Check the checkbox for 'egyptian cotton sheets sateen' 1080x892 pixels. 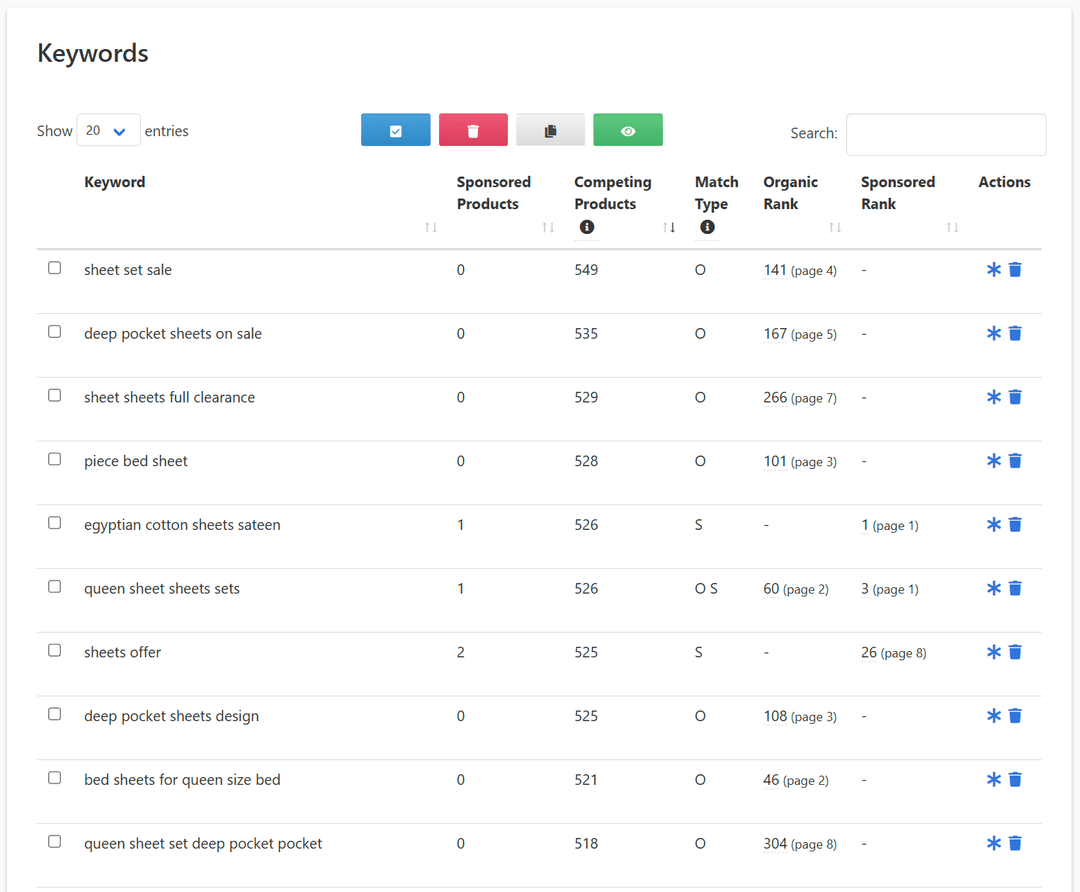click(x=54, y=522)
